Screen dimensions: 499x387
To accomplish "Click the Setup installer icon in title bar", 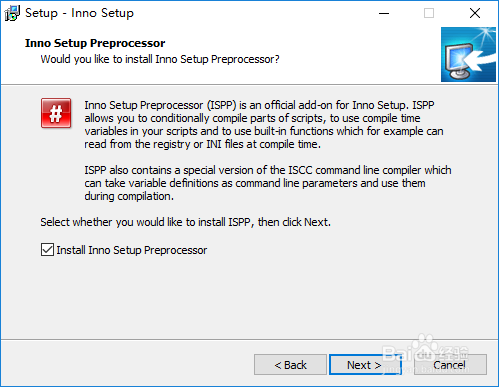I will coord(12,13).
